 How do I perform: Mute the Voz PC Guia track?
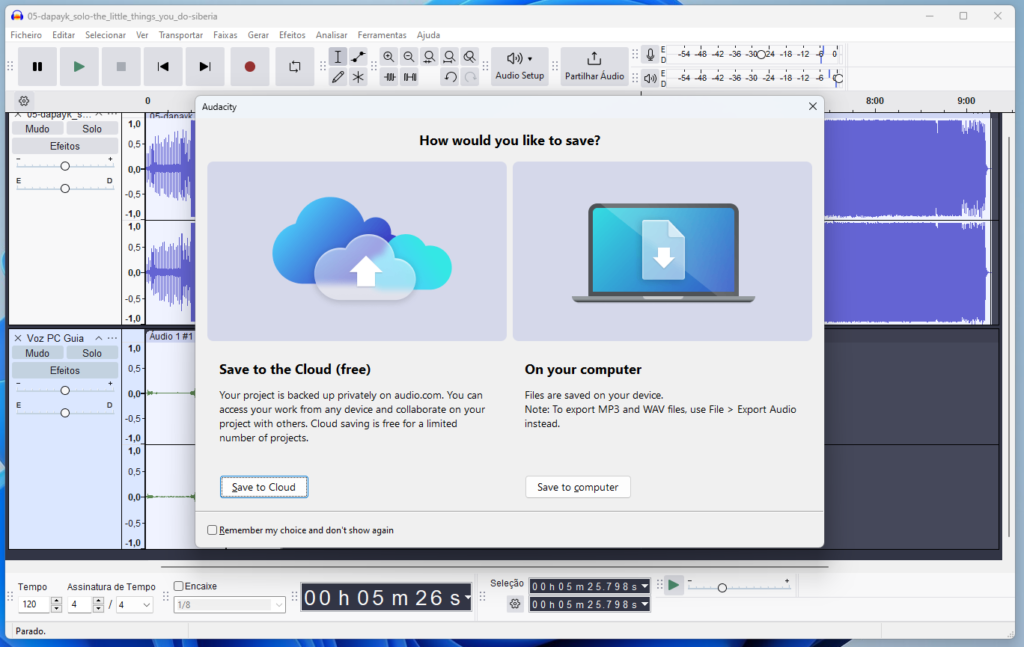click(36, 352)
